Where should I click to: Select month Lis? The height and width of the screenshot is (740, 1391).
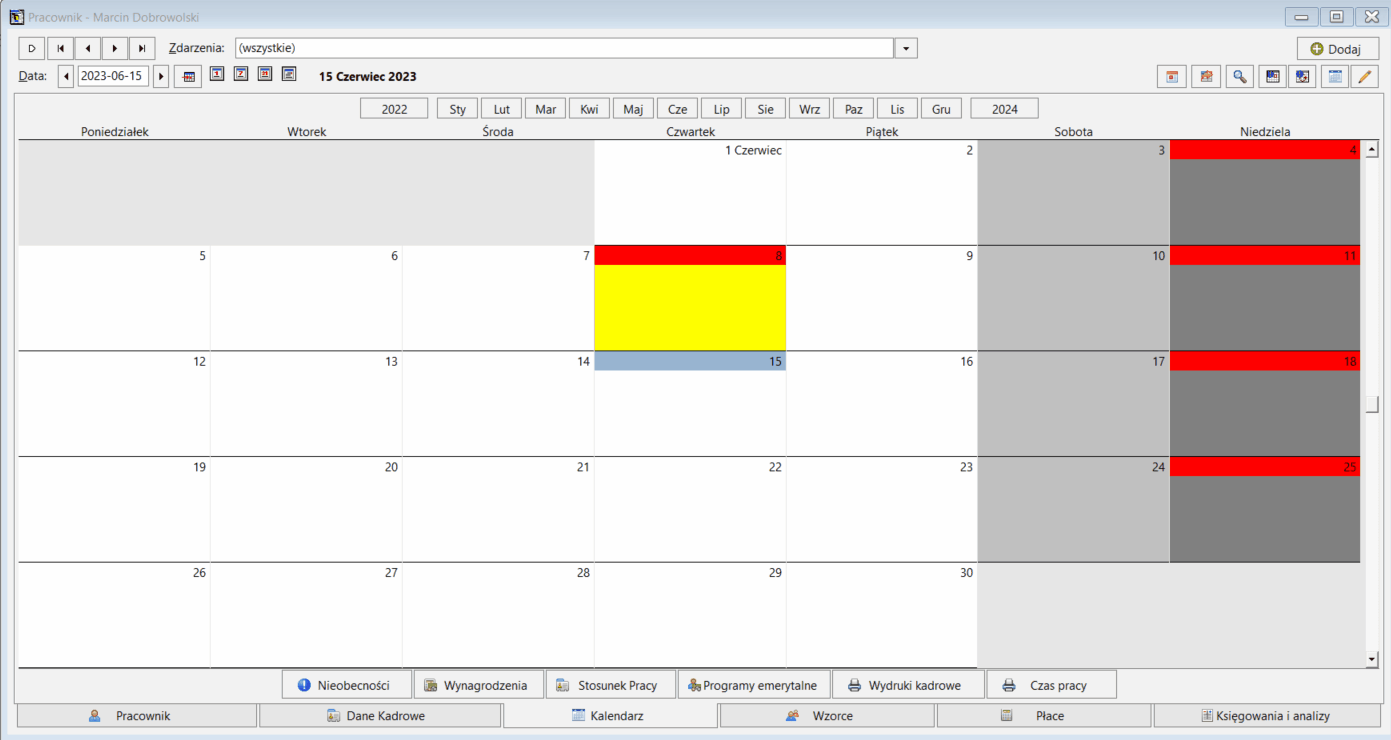(x=897, y=109)
